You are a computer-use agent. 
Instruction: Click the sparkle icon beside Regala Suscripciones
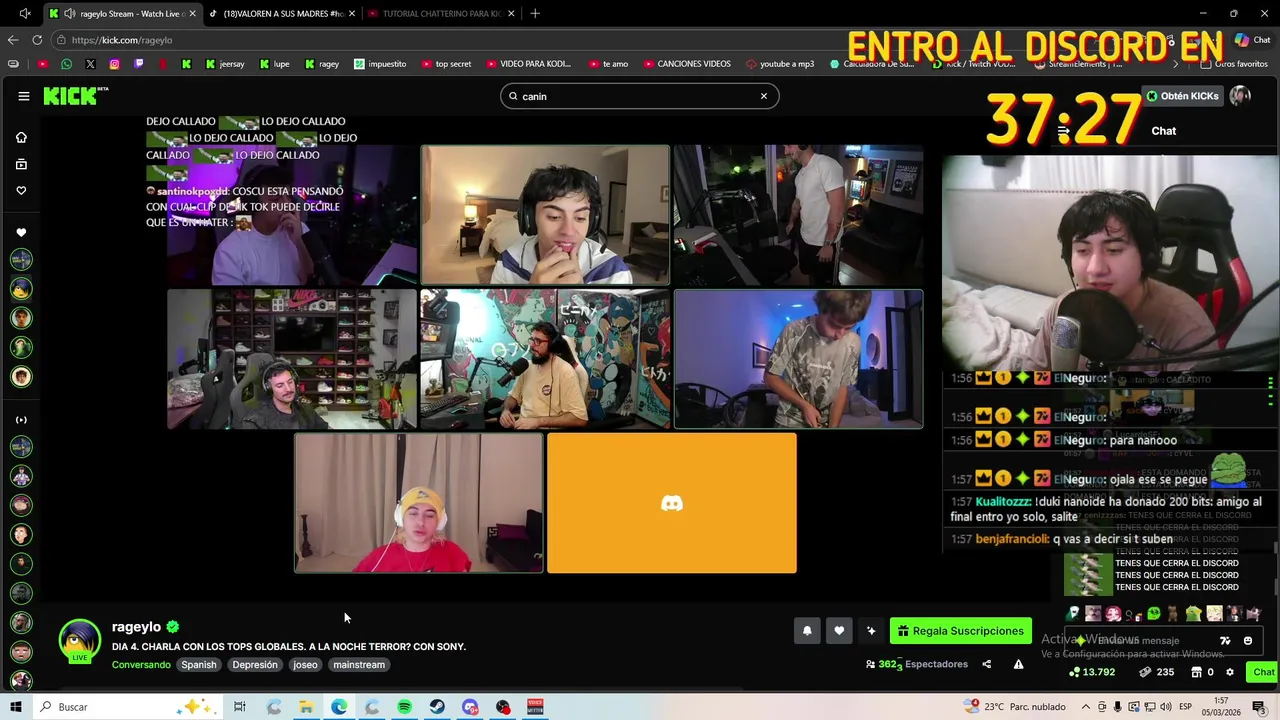[871, 631]
